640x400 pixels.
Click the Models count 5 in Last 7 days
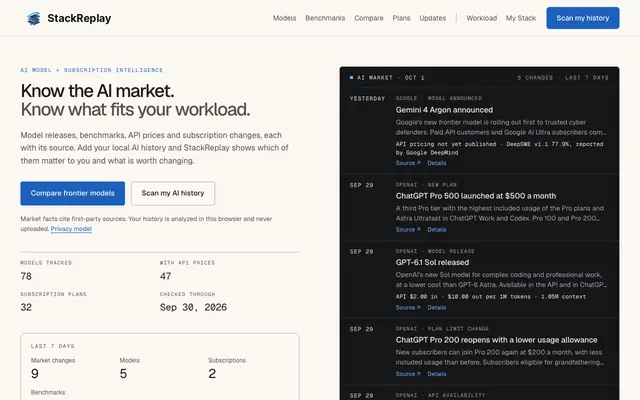(123, 373)
